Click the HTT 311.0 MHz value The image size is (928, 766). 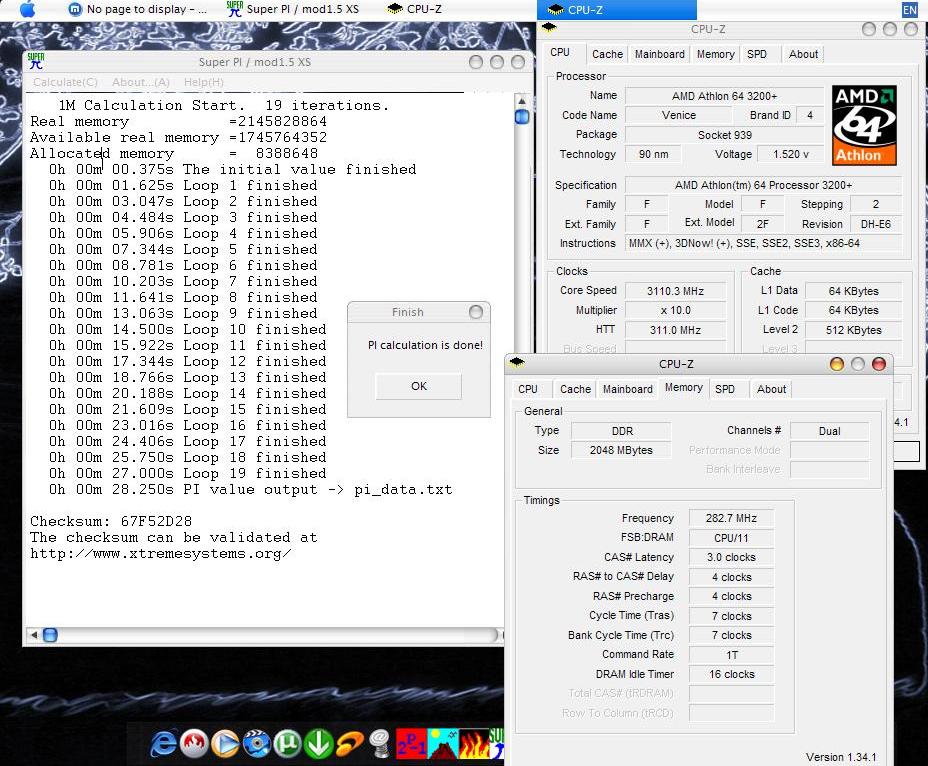coord(675,330)
